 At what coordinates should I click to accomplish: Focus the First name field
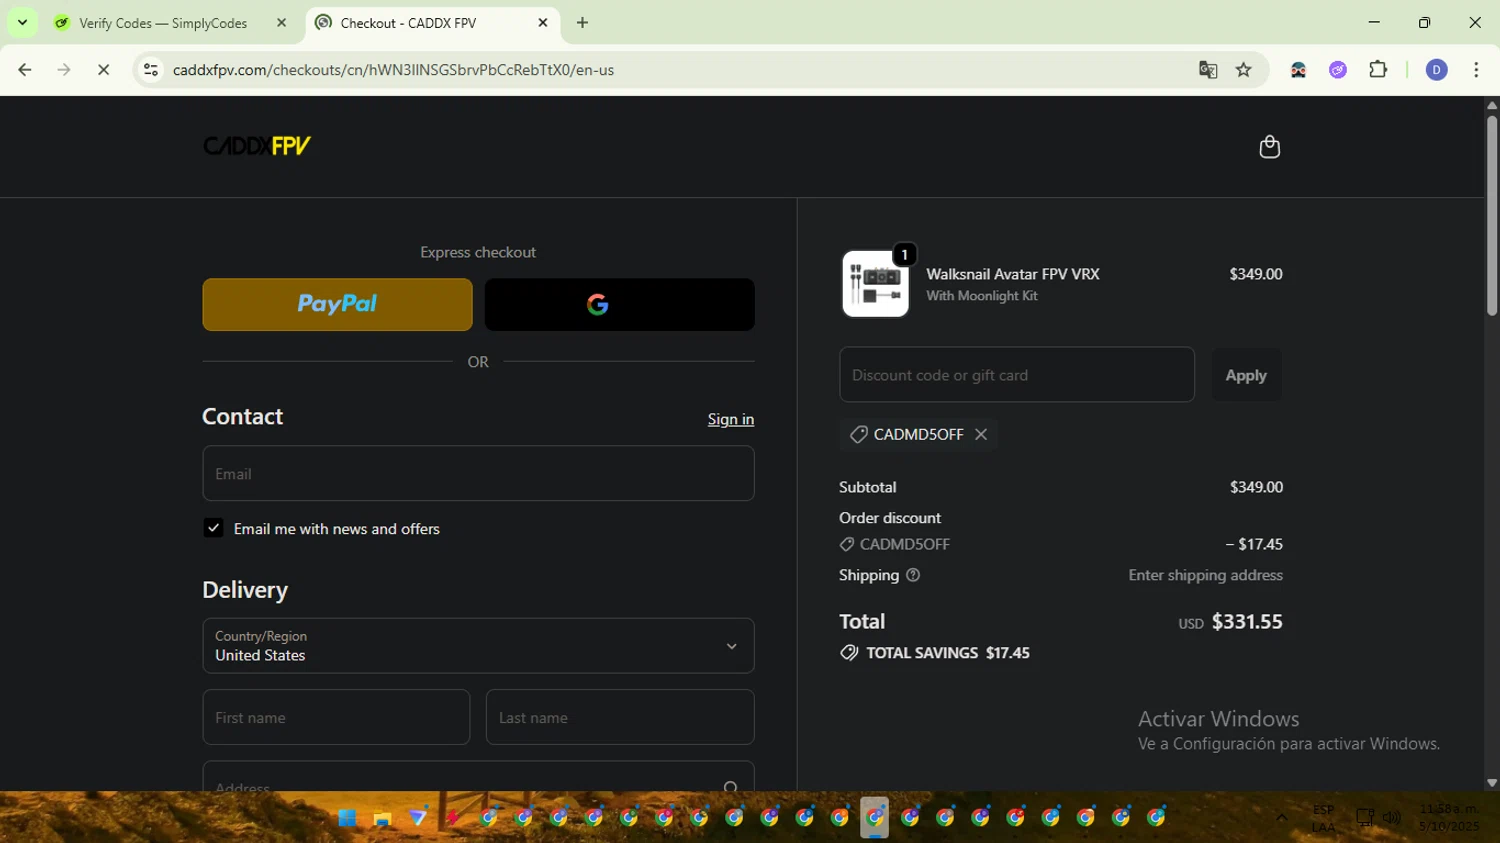pyautogui.click(x=336, y=717)
